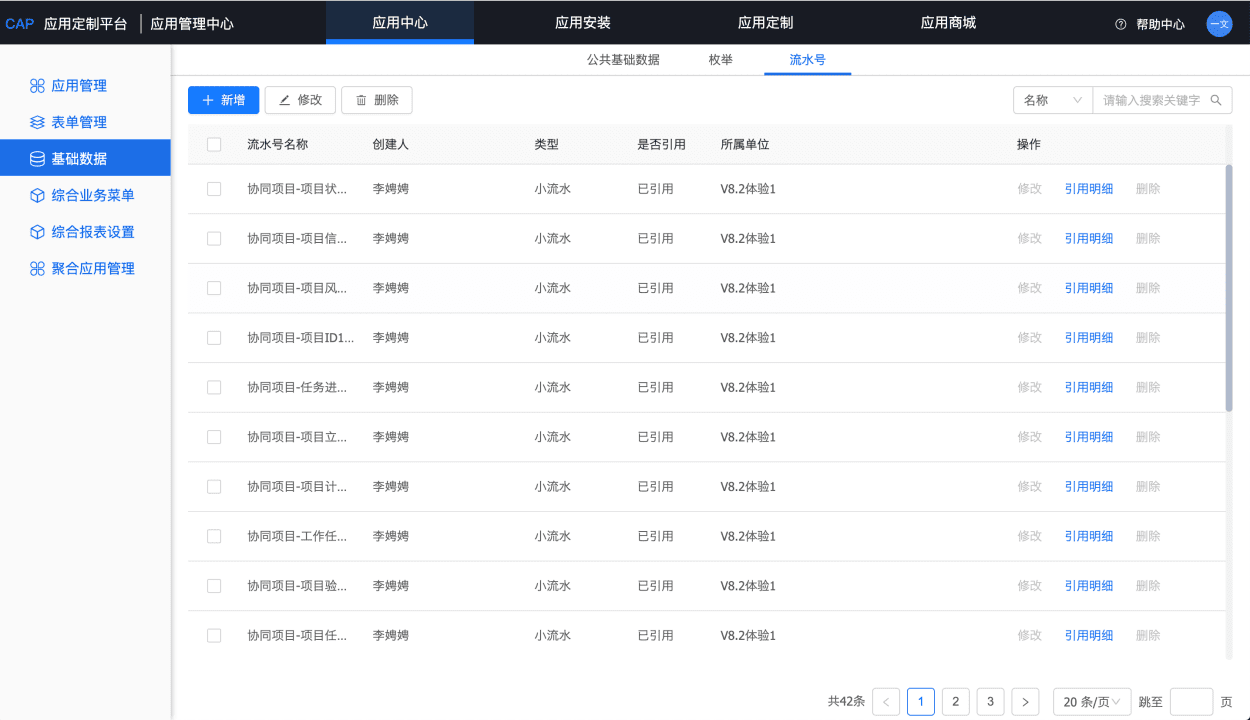The image size is (1250, 720).
Task: Switch to 应用商城 top tab
Action: click(x=948, y=23)
